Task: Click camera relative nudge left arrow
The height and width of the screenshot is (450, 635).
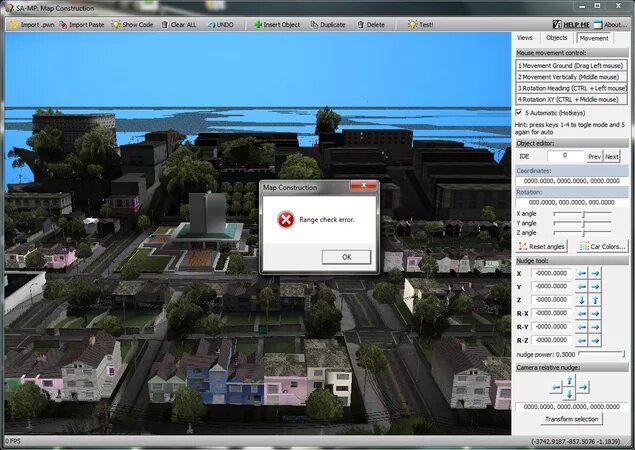Action: coord(556,388)
